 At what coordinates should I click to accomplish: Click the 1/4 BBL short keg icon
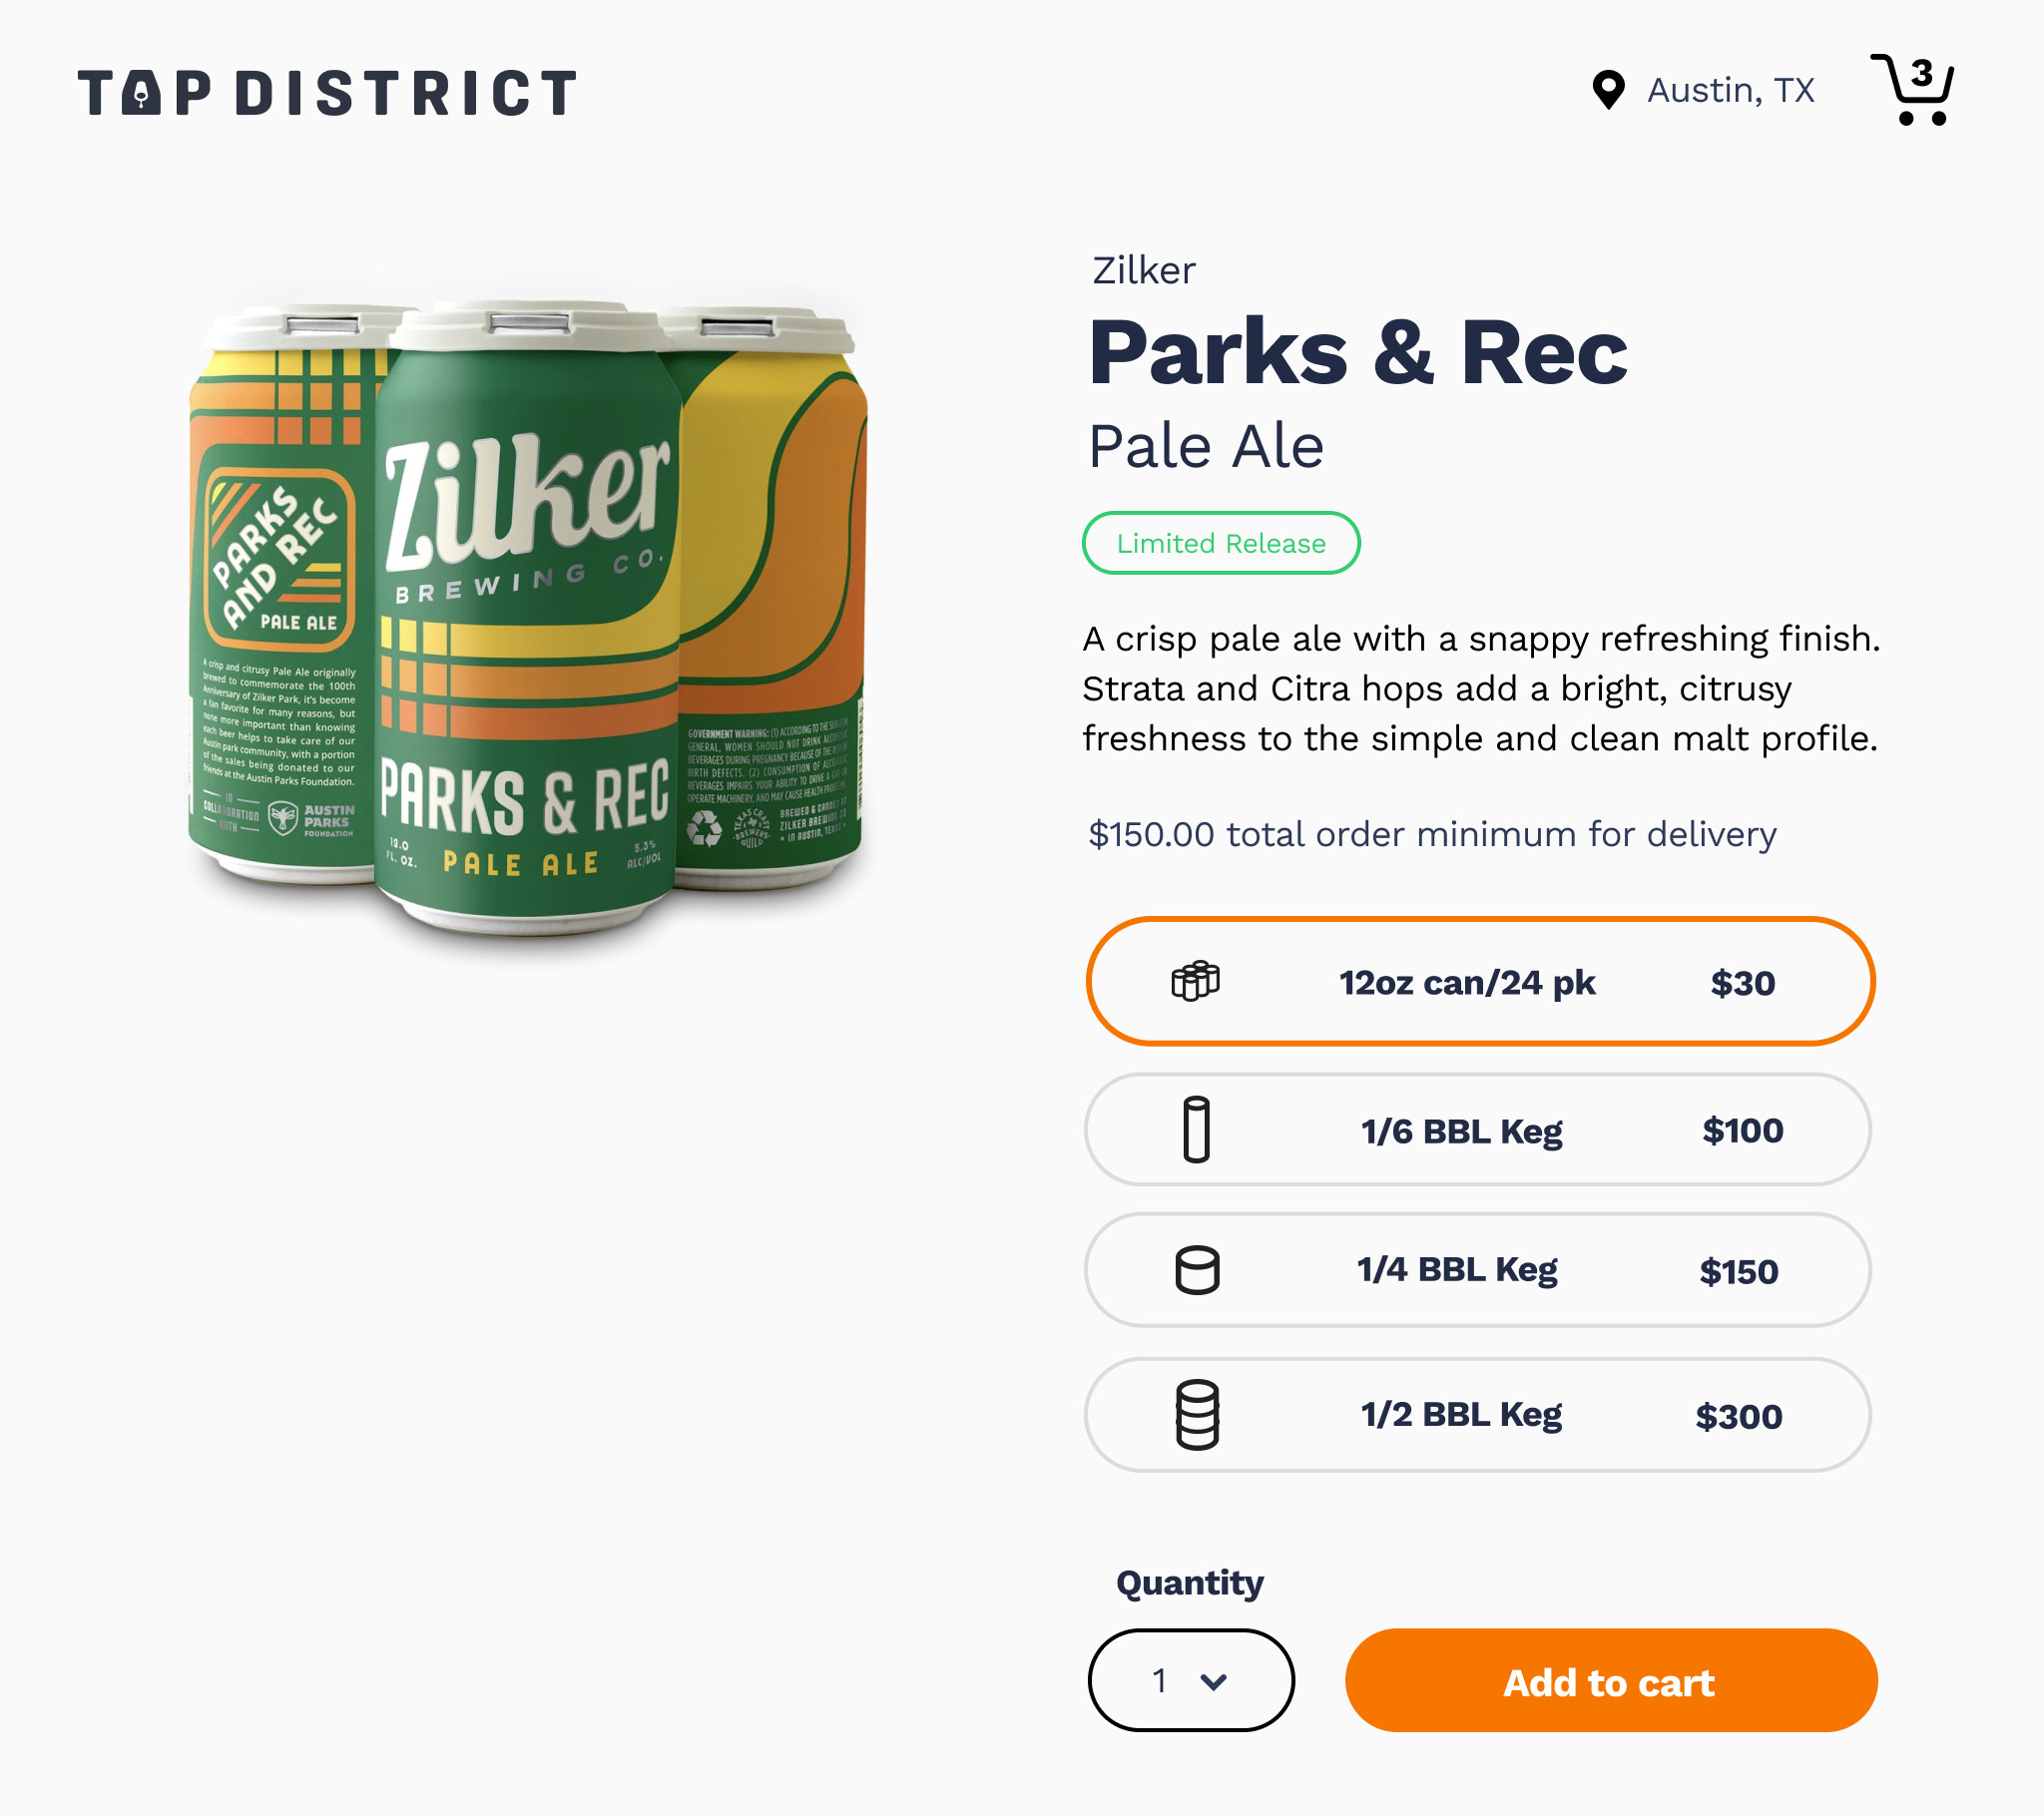coord(1196,1270)
